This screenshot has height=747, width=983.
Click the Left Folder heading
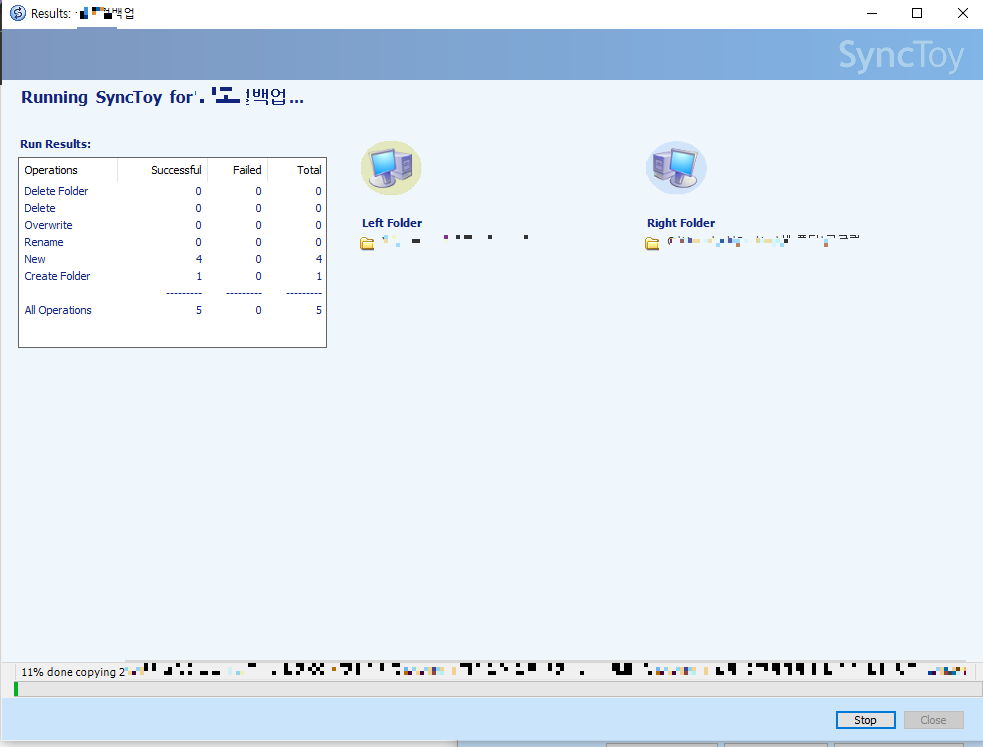point(392,223)
